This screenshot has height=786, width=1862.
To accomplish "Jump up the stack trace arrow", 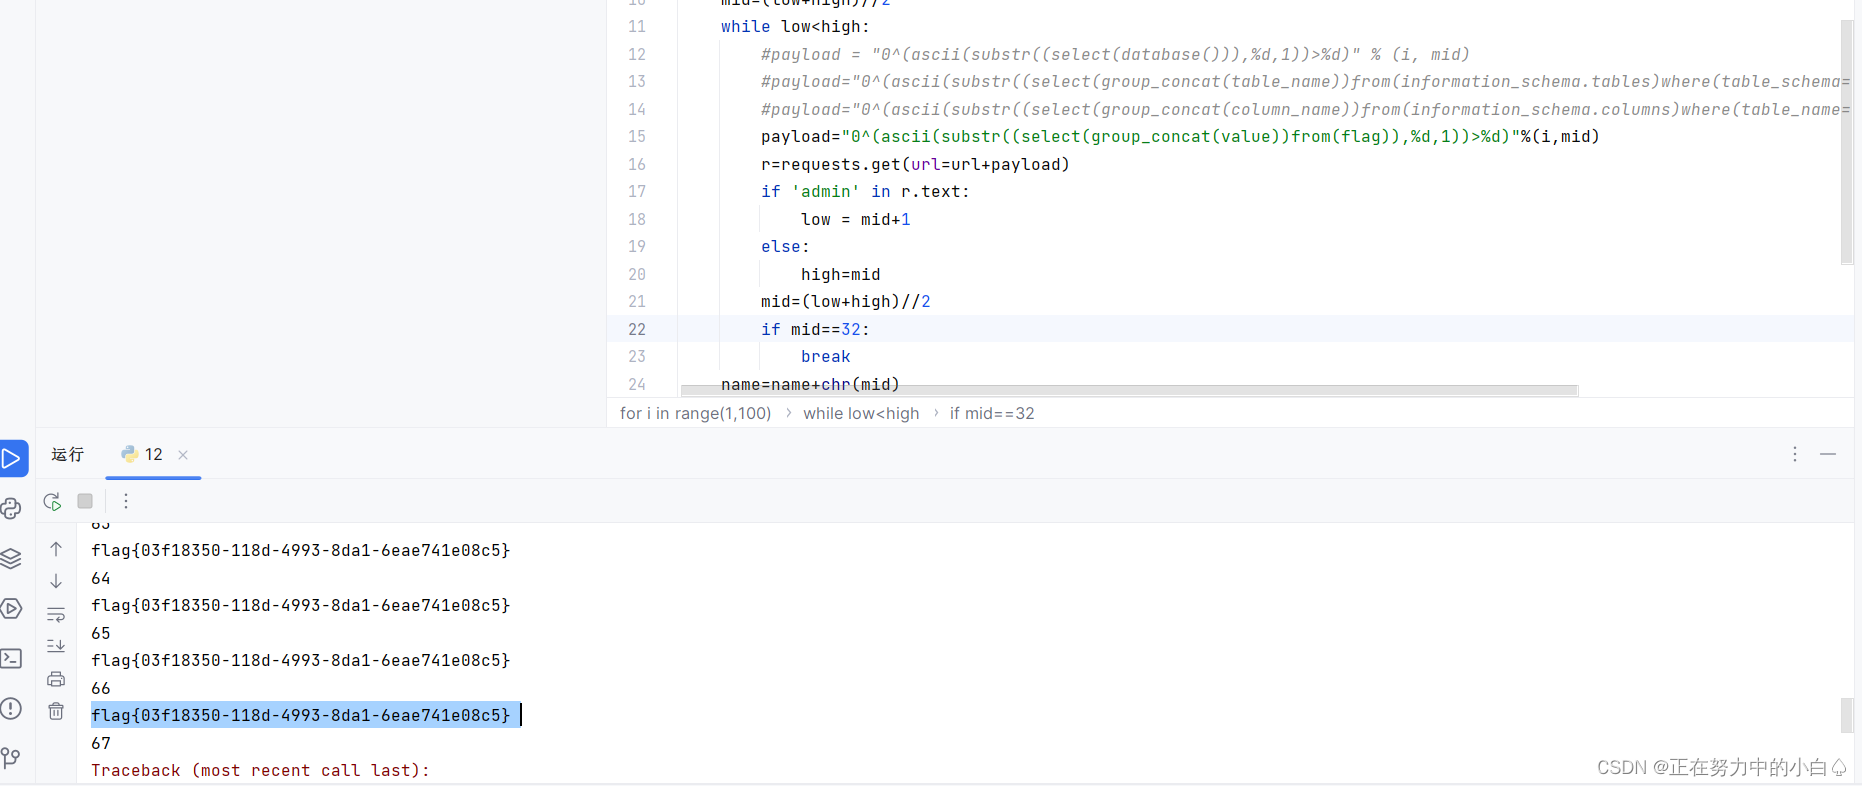I will pos(56,549).
